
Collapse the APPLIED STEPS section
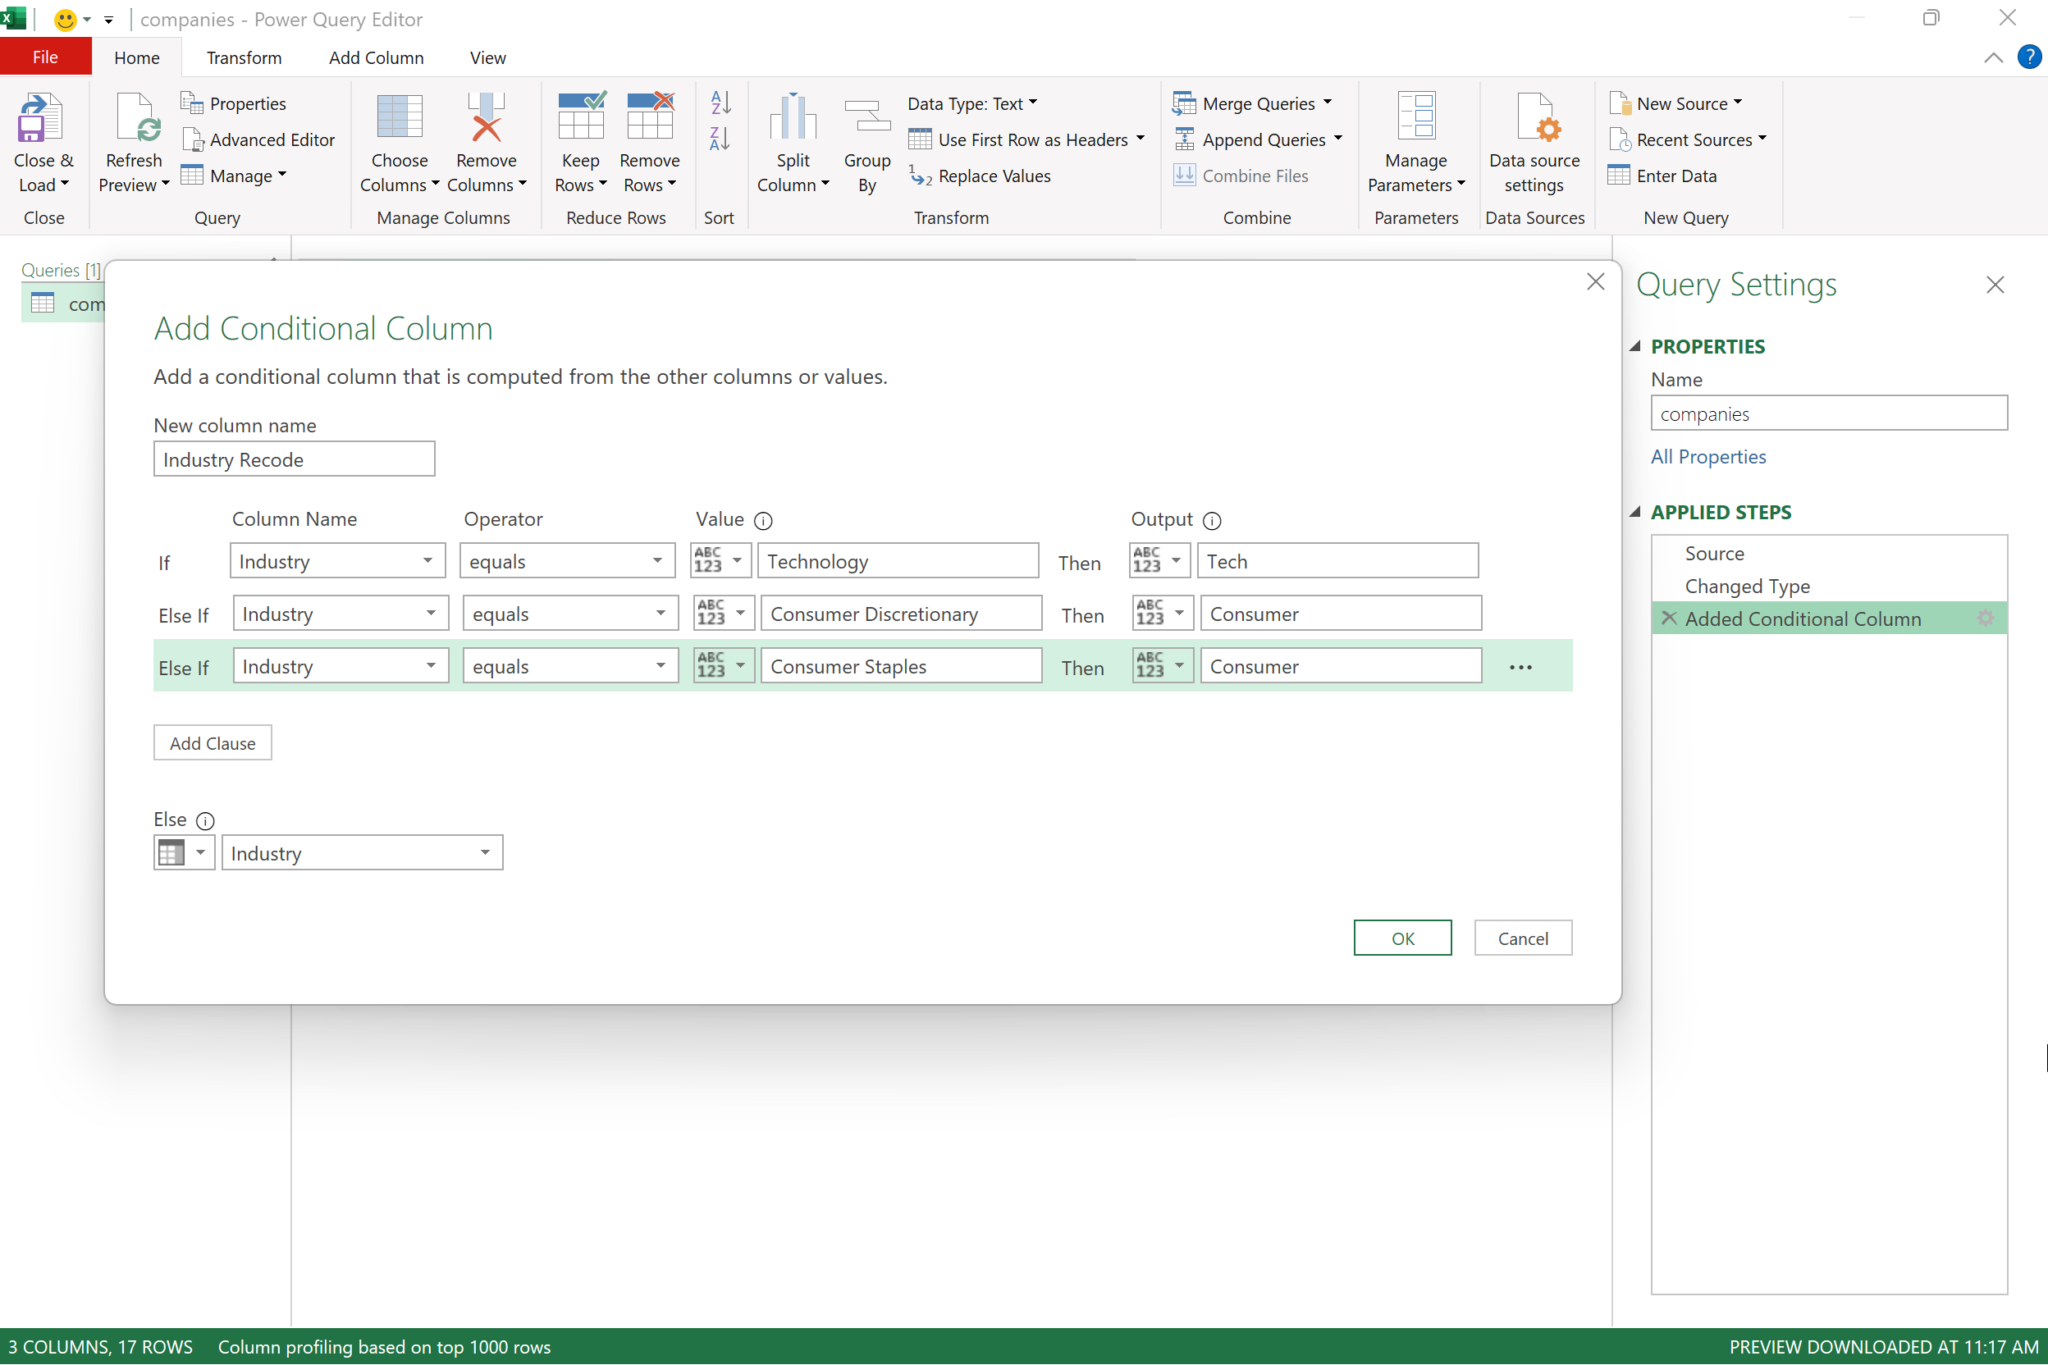[x=1636, y=512]
